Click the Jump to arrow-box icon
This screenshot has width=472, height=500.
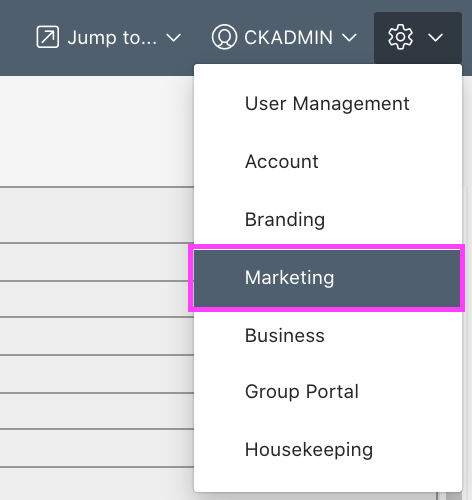pos(48,37)
